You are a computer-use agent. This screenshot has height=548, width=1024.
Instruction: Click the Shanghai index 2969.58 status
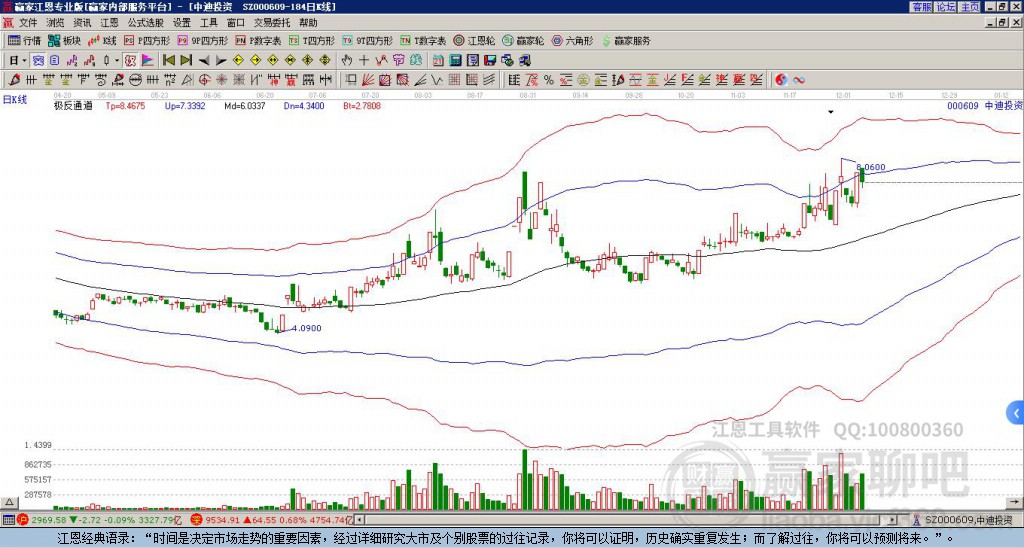click(x=99, y=520)
